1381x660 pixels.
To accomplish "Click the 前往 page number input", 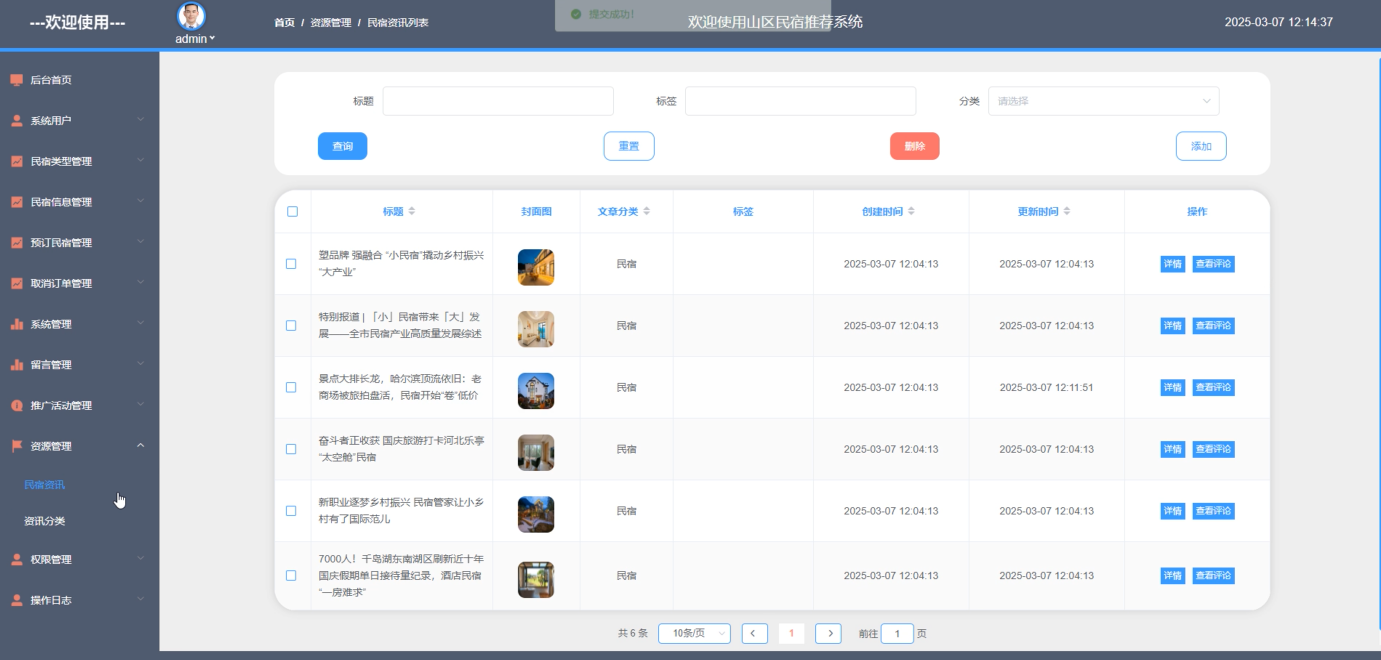I will pos(897,633).
